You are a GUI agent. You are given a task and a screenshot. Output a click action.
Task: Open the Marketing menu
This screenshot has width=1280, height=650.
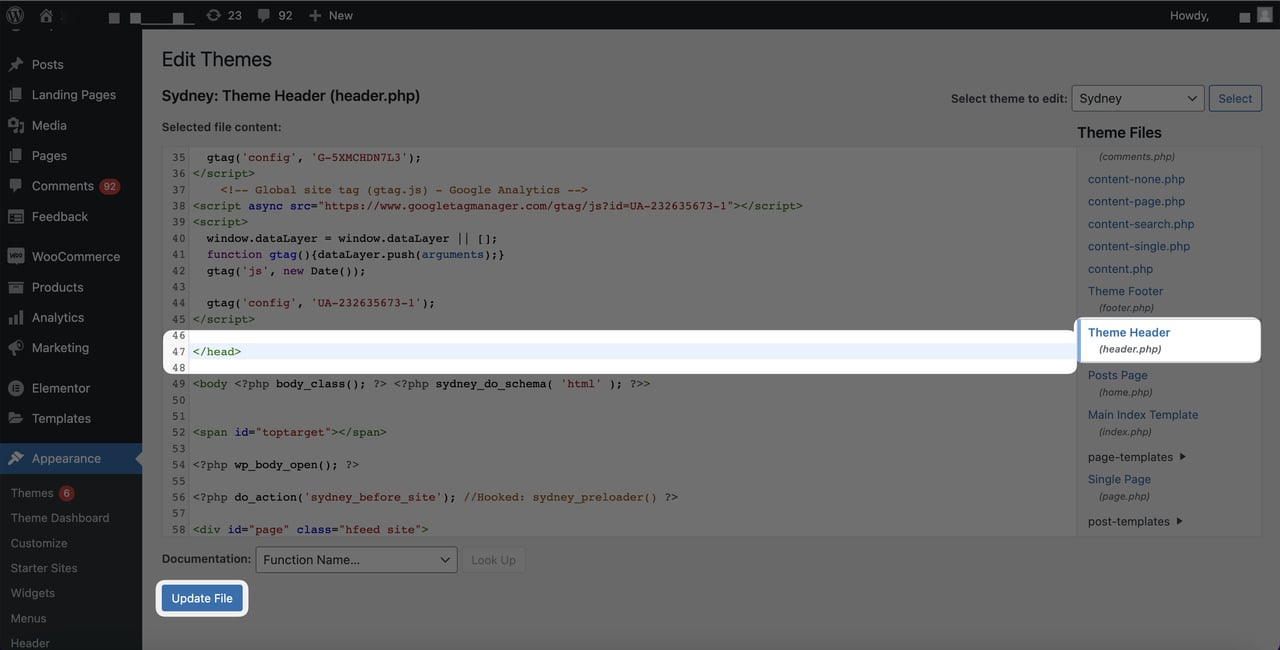click(60, 347)
